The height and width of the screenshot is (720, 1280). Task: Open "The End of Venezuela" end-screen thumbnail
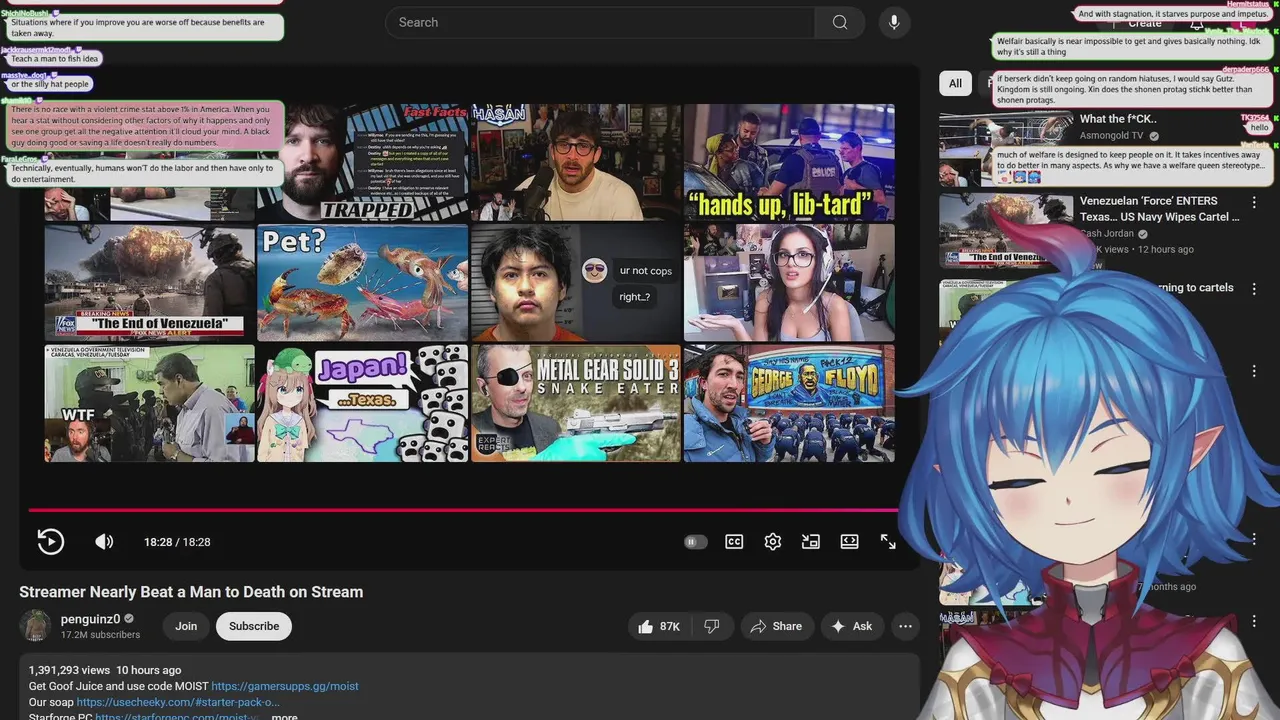(149, 283)
